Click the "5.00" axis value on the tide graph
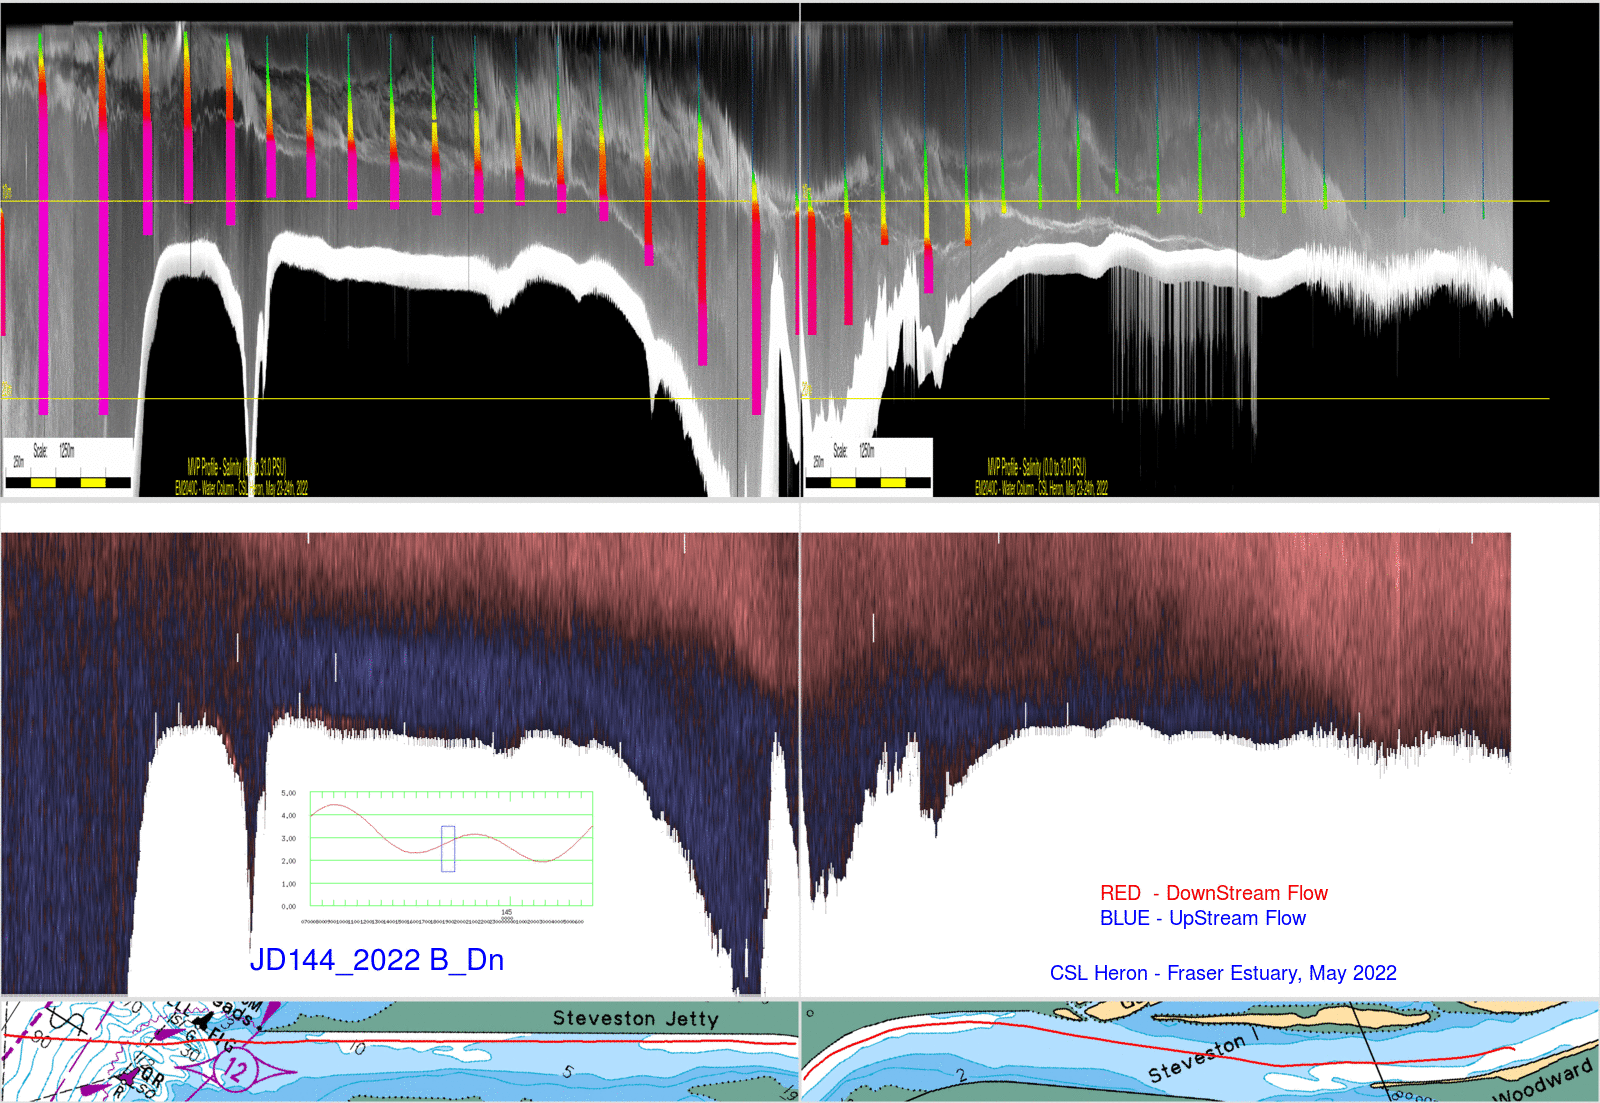The image size is (1600, 1103). (x=288, y=793)
